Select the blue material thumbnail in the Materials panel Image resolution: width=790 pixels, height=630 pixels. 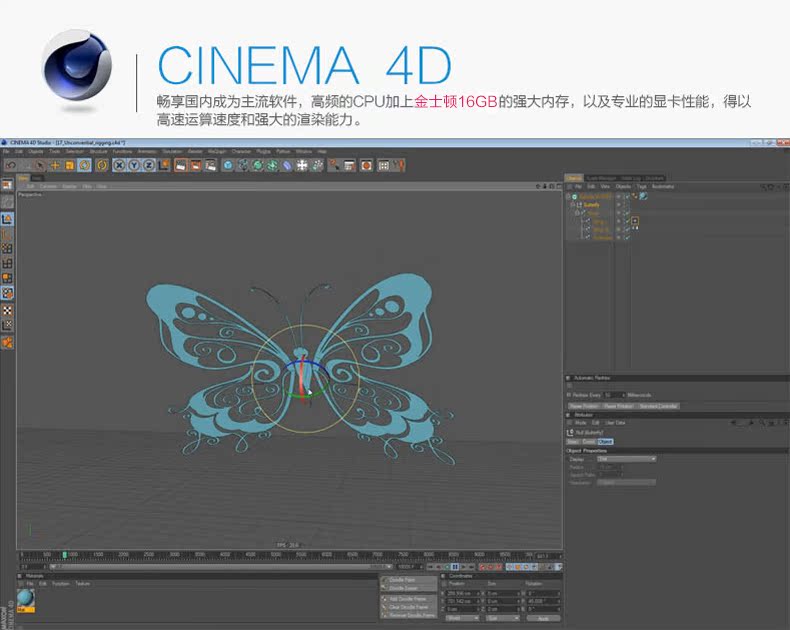26,599
